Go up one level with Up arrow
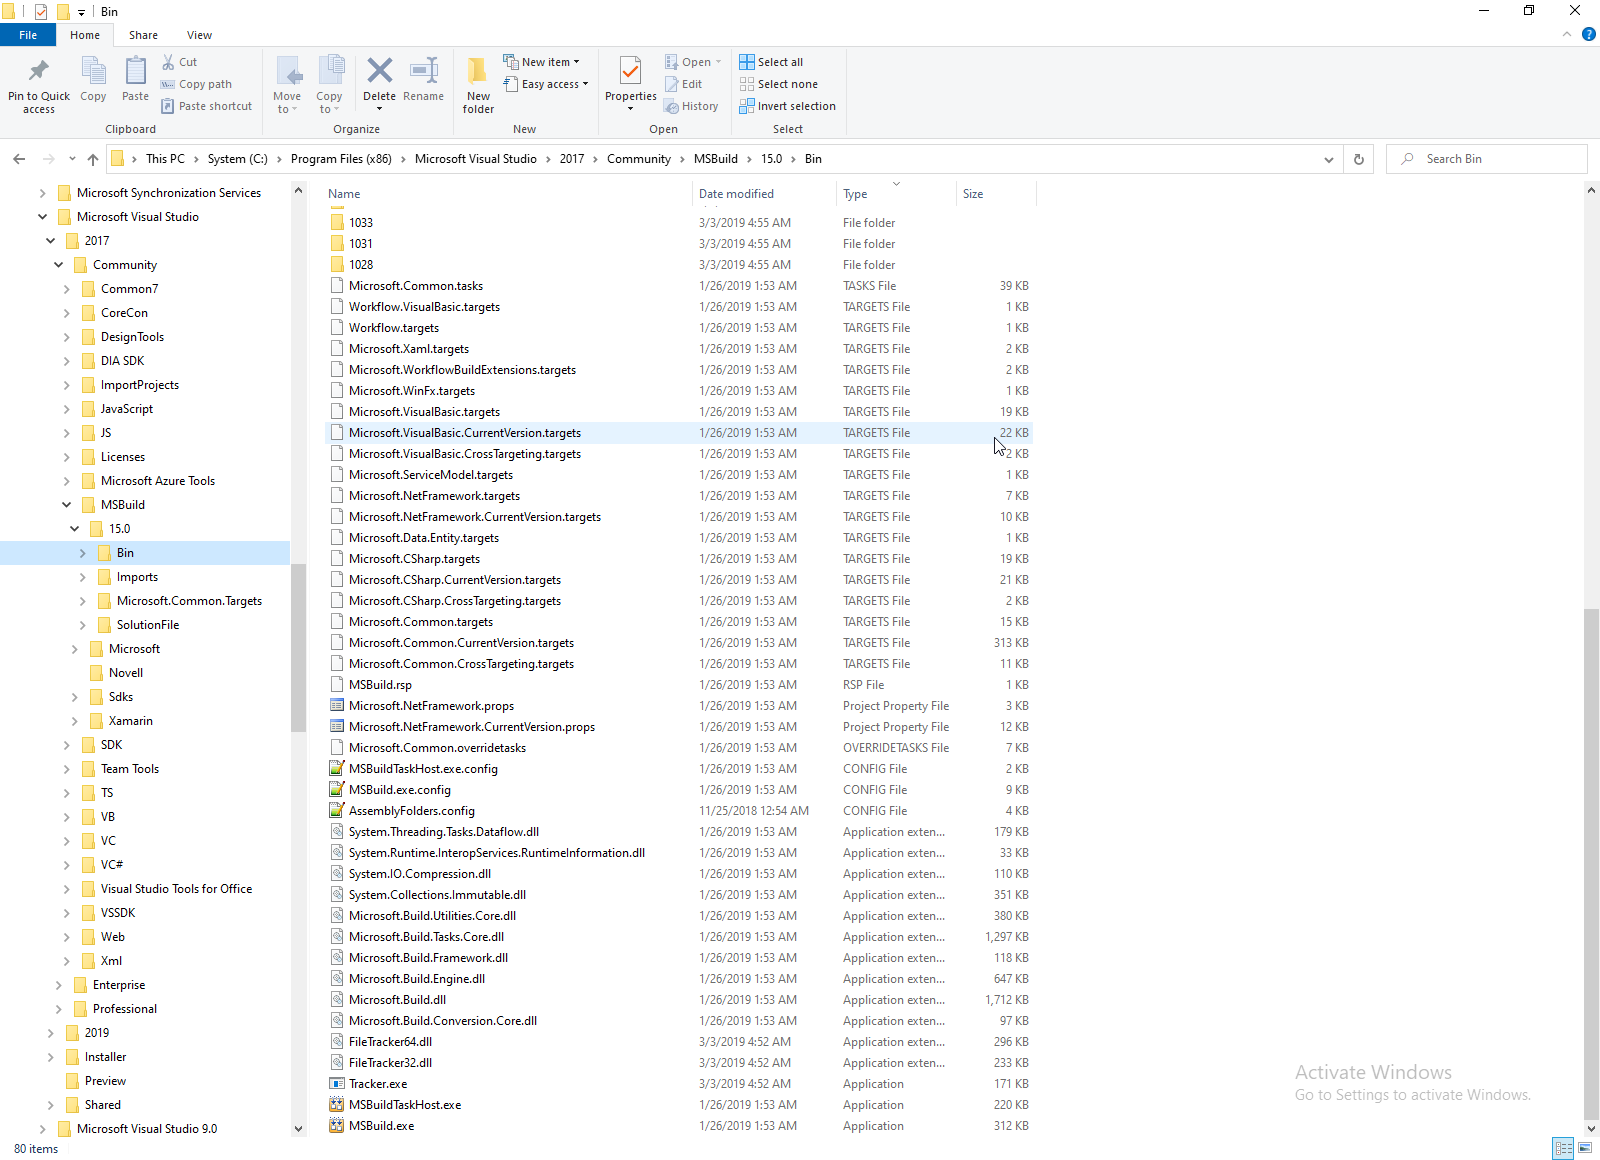Image resolution: width=1600 pixels, height=1160 pixels. point(93,159)
